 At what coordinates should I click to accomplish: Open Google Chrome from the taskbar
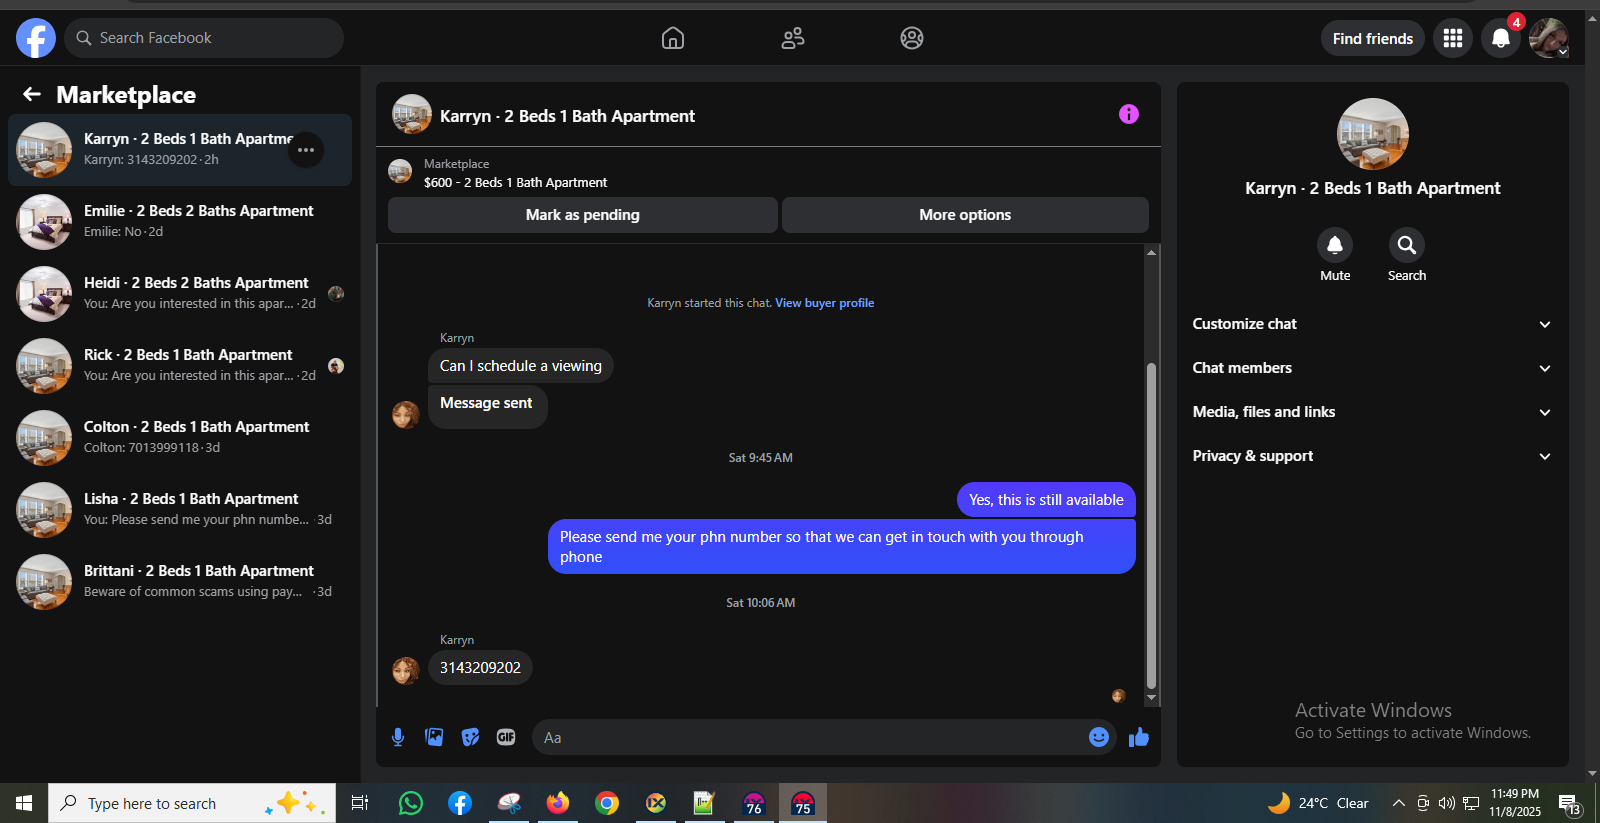pyautogui.click(x=607, y=803)
